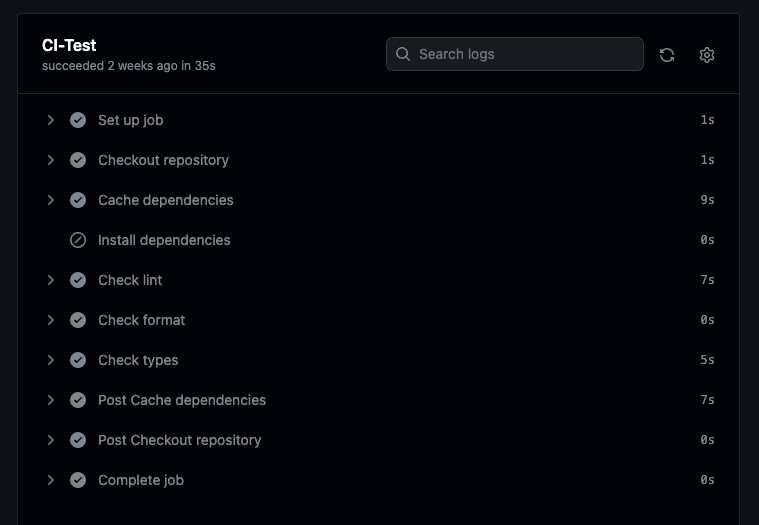Expand the Check format step chevron
This screenshot has height=525, width=759.
(x=51, y=320)
